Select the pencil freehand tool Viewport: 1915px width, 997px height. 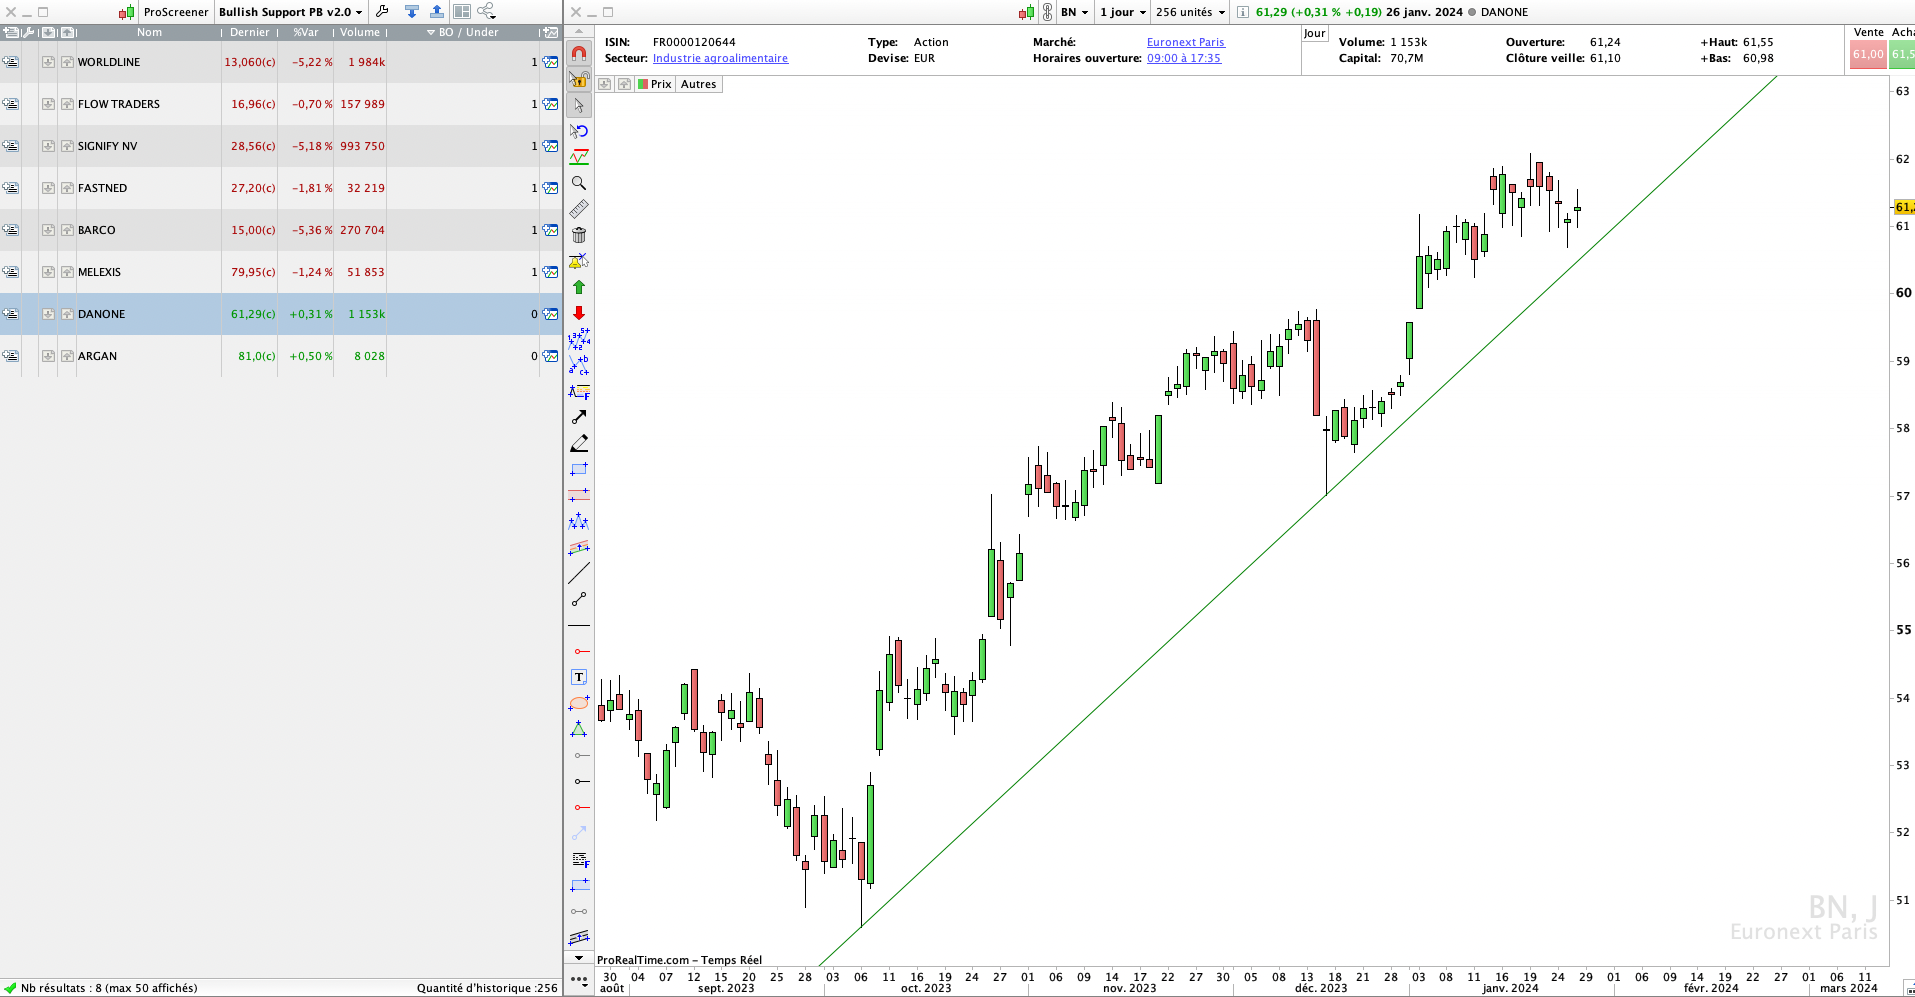579,443
